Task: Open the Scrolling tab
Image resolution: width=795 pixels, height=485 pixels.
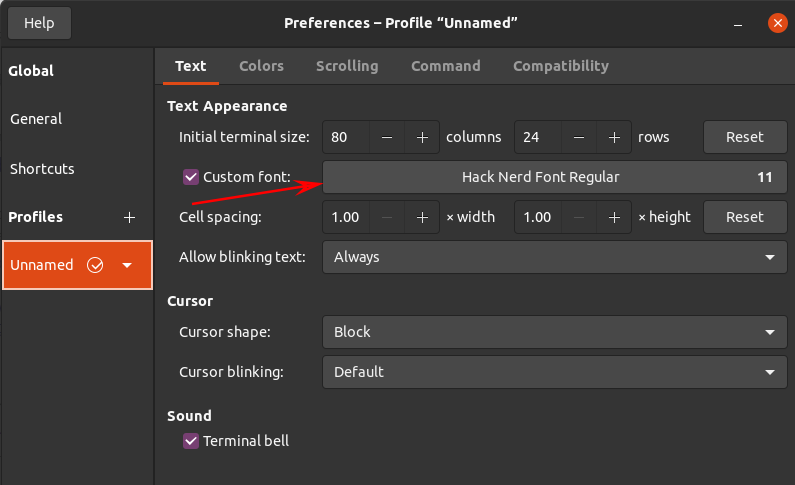Action: pos(347,66)
